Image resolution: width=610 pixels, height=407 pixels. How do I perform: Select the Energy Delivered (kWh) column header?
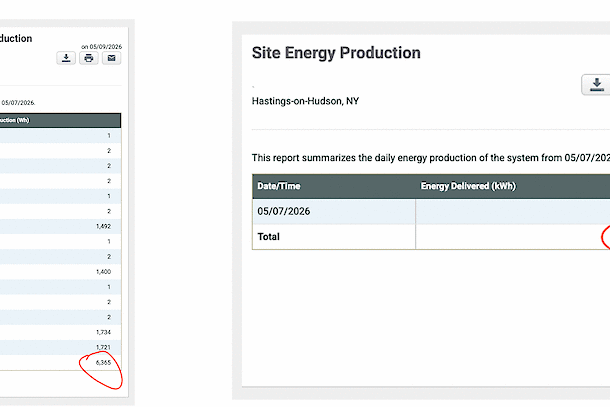[x=468, y=186]
